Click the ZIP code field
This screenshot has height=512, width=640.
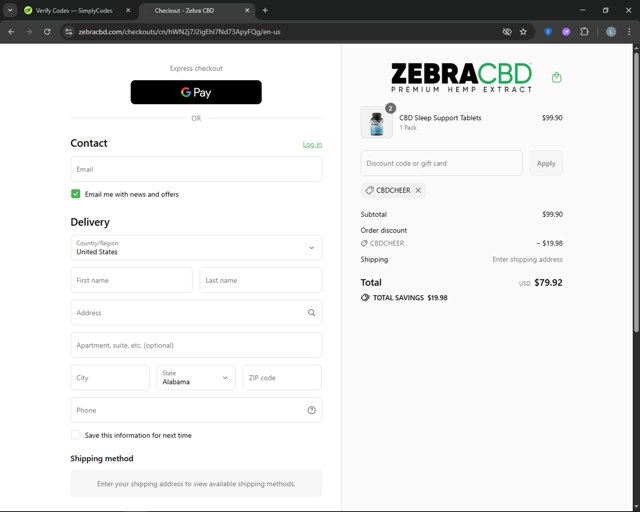coord(282,378)
